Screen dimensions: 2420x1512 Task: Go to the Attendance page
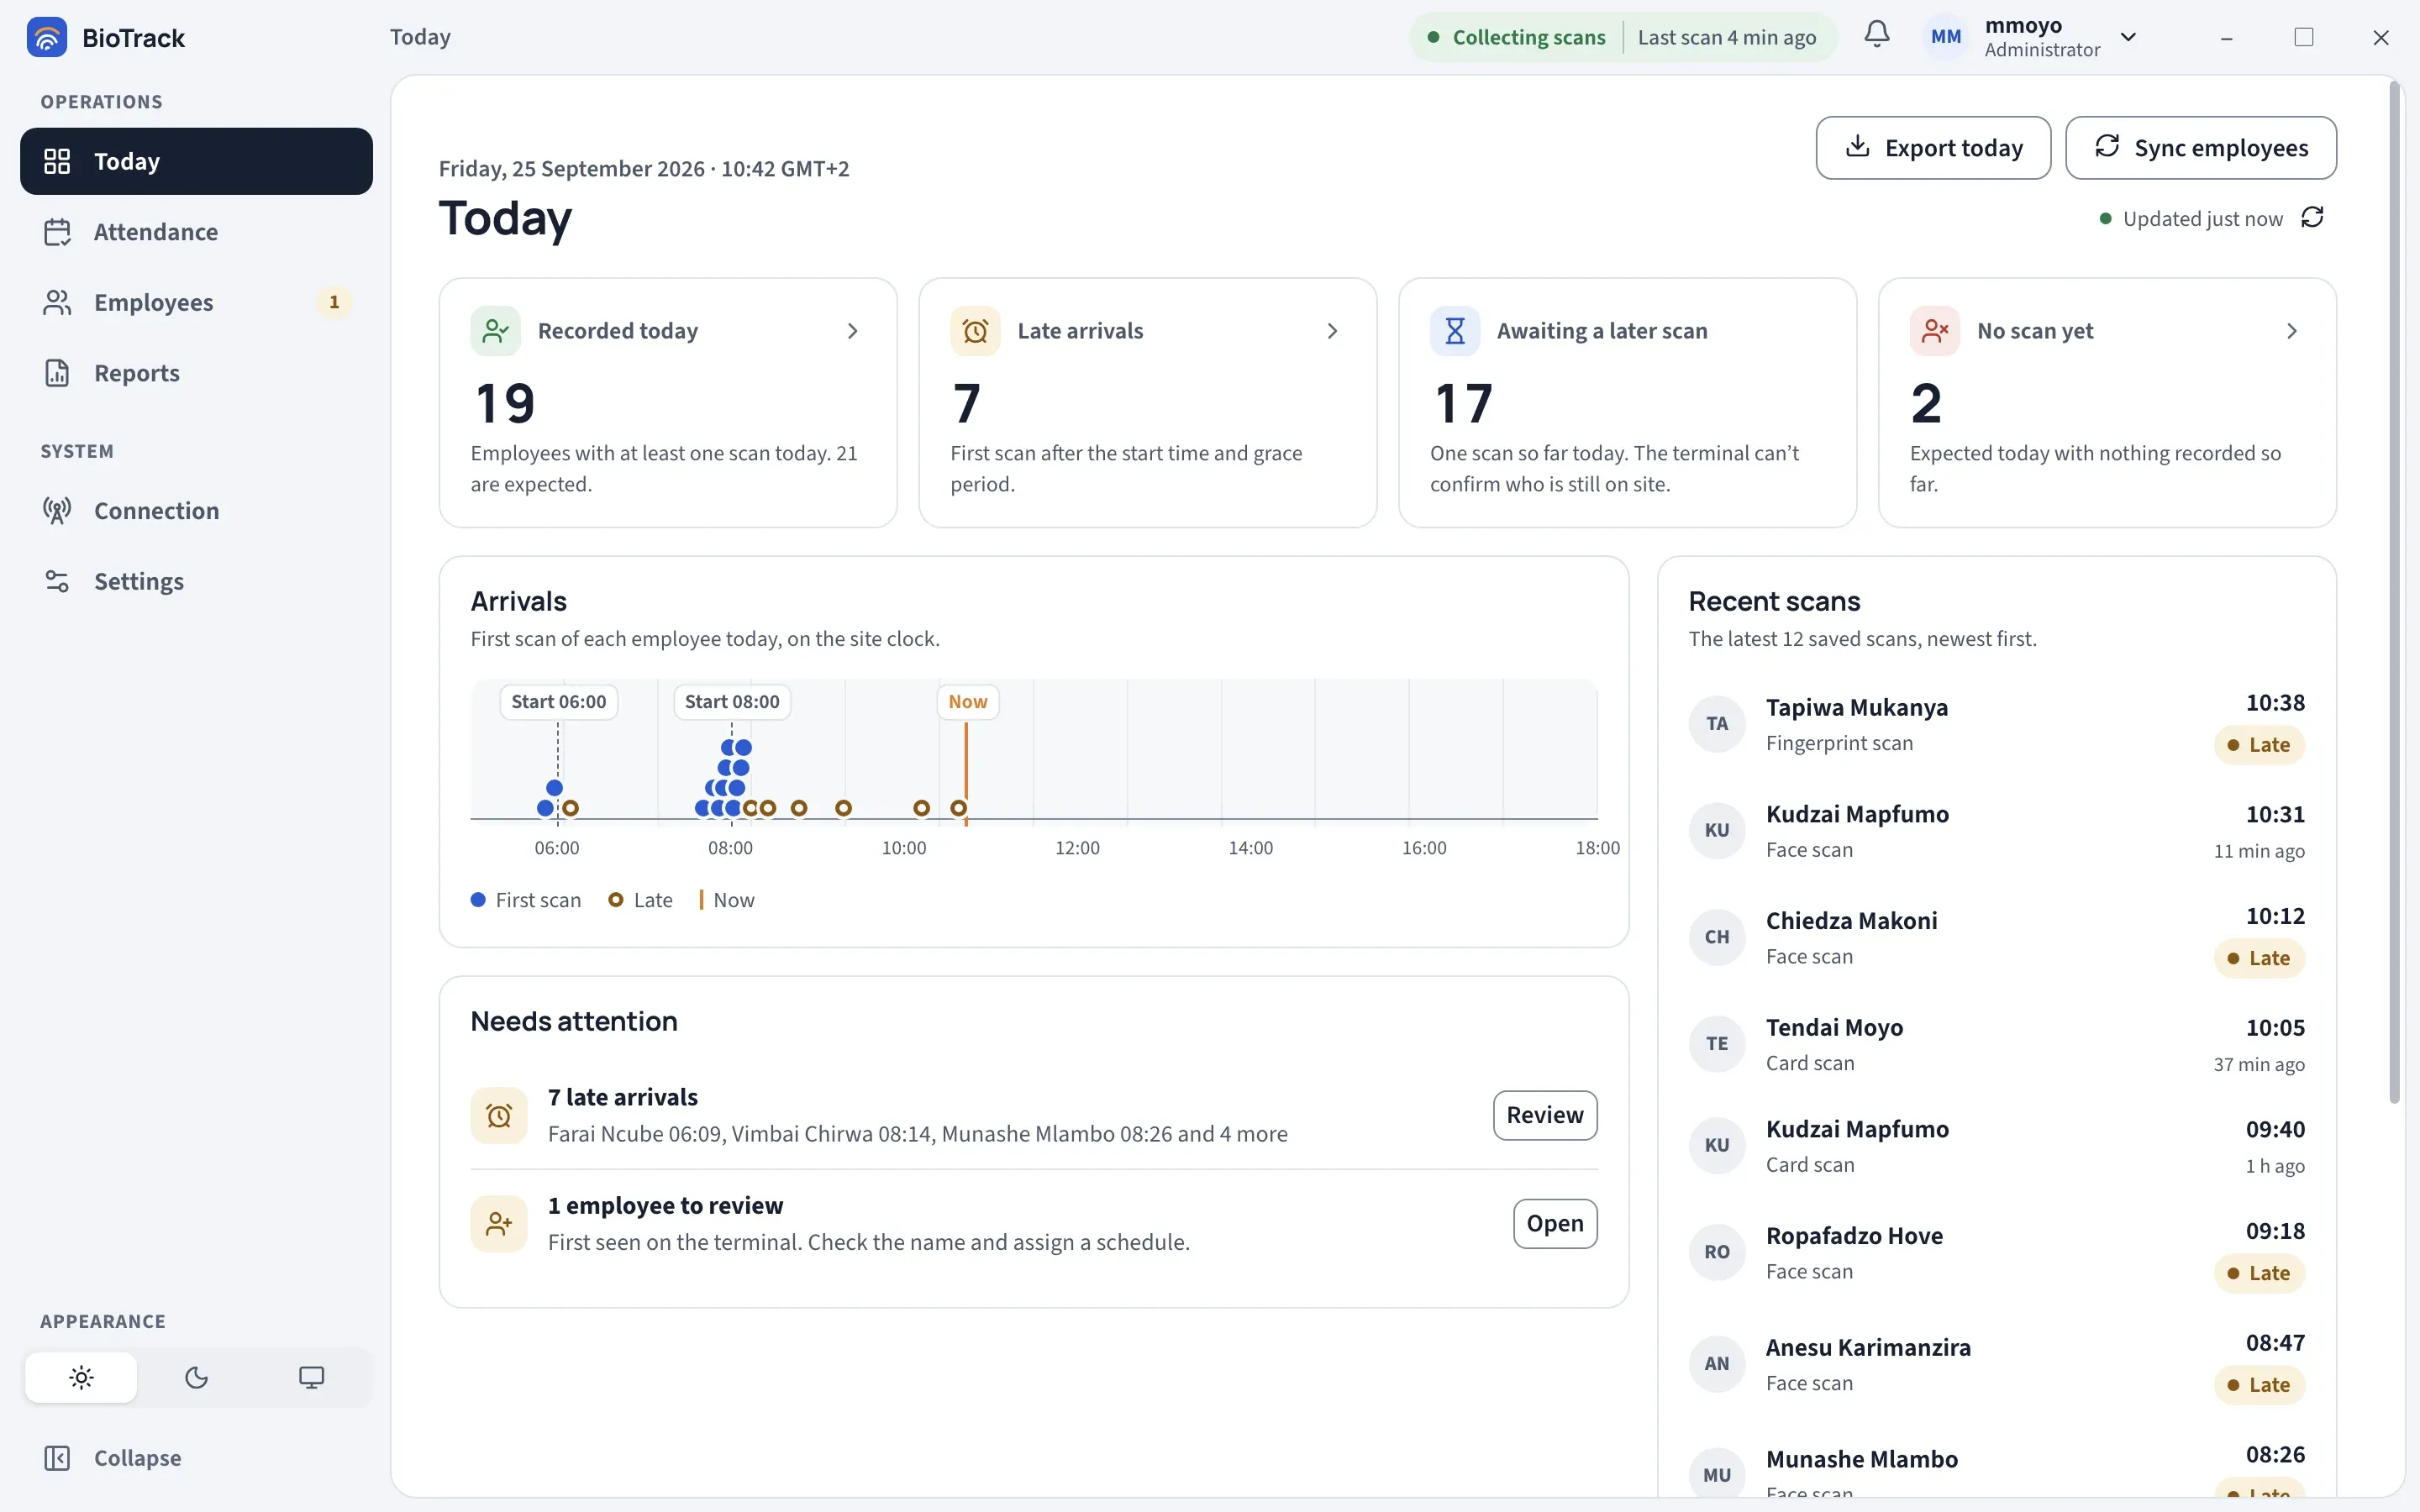[x=196, y=232]
